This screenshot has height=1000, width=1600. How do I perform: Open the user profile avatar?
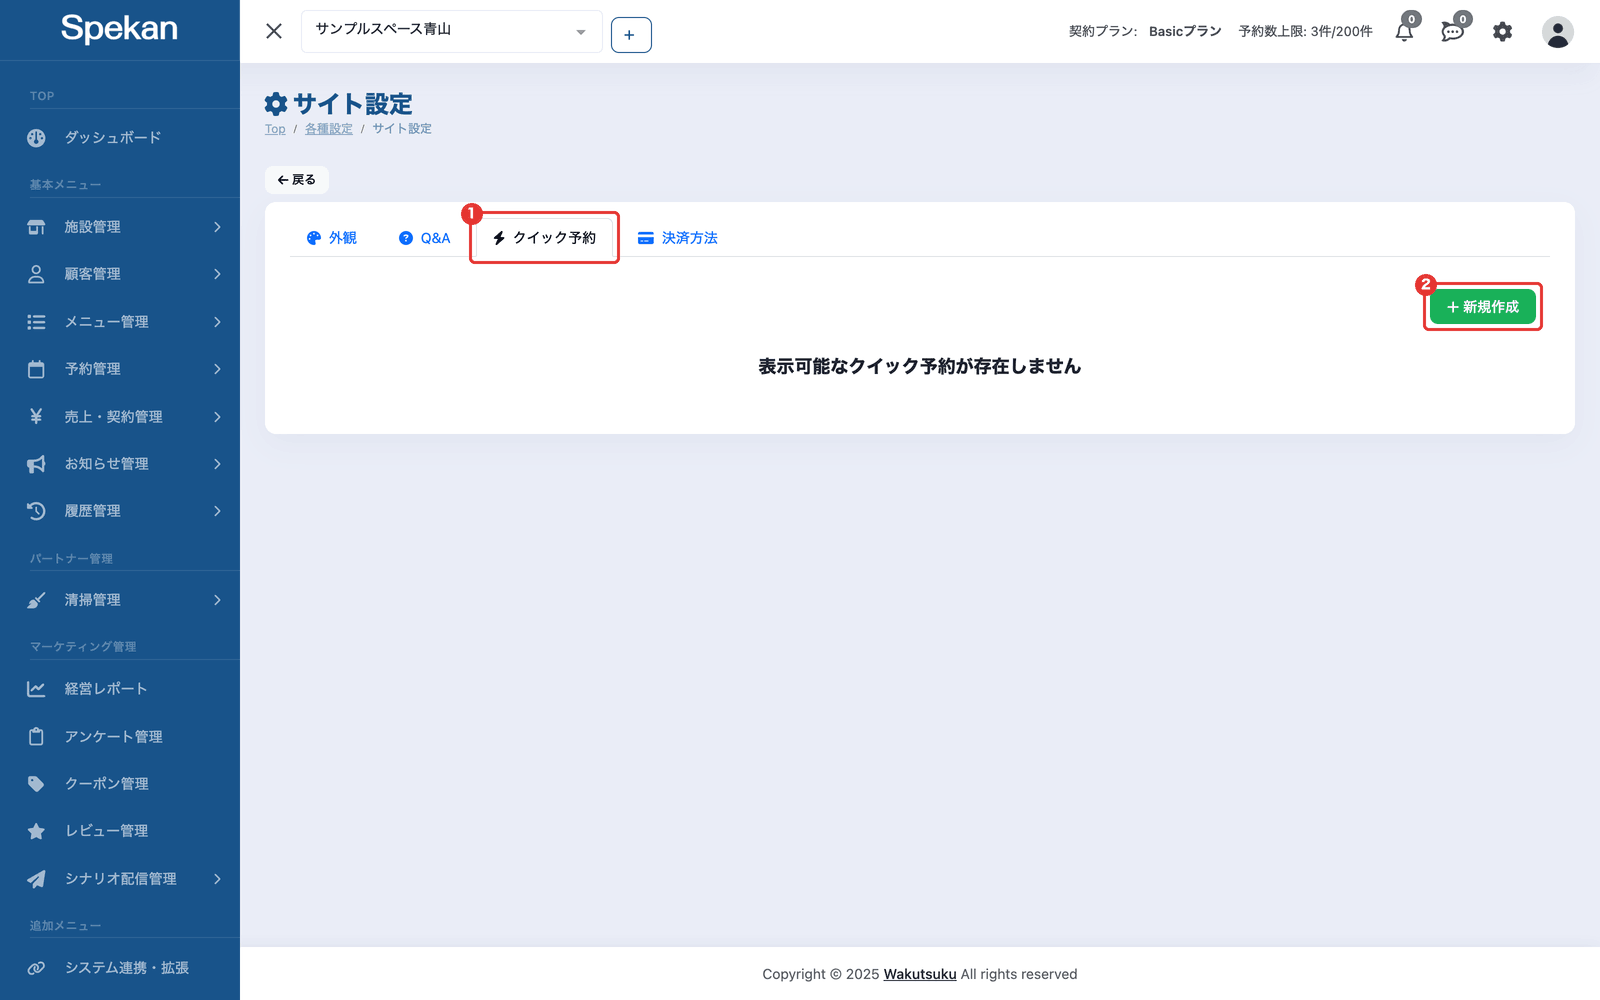point(1557,32)
